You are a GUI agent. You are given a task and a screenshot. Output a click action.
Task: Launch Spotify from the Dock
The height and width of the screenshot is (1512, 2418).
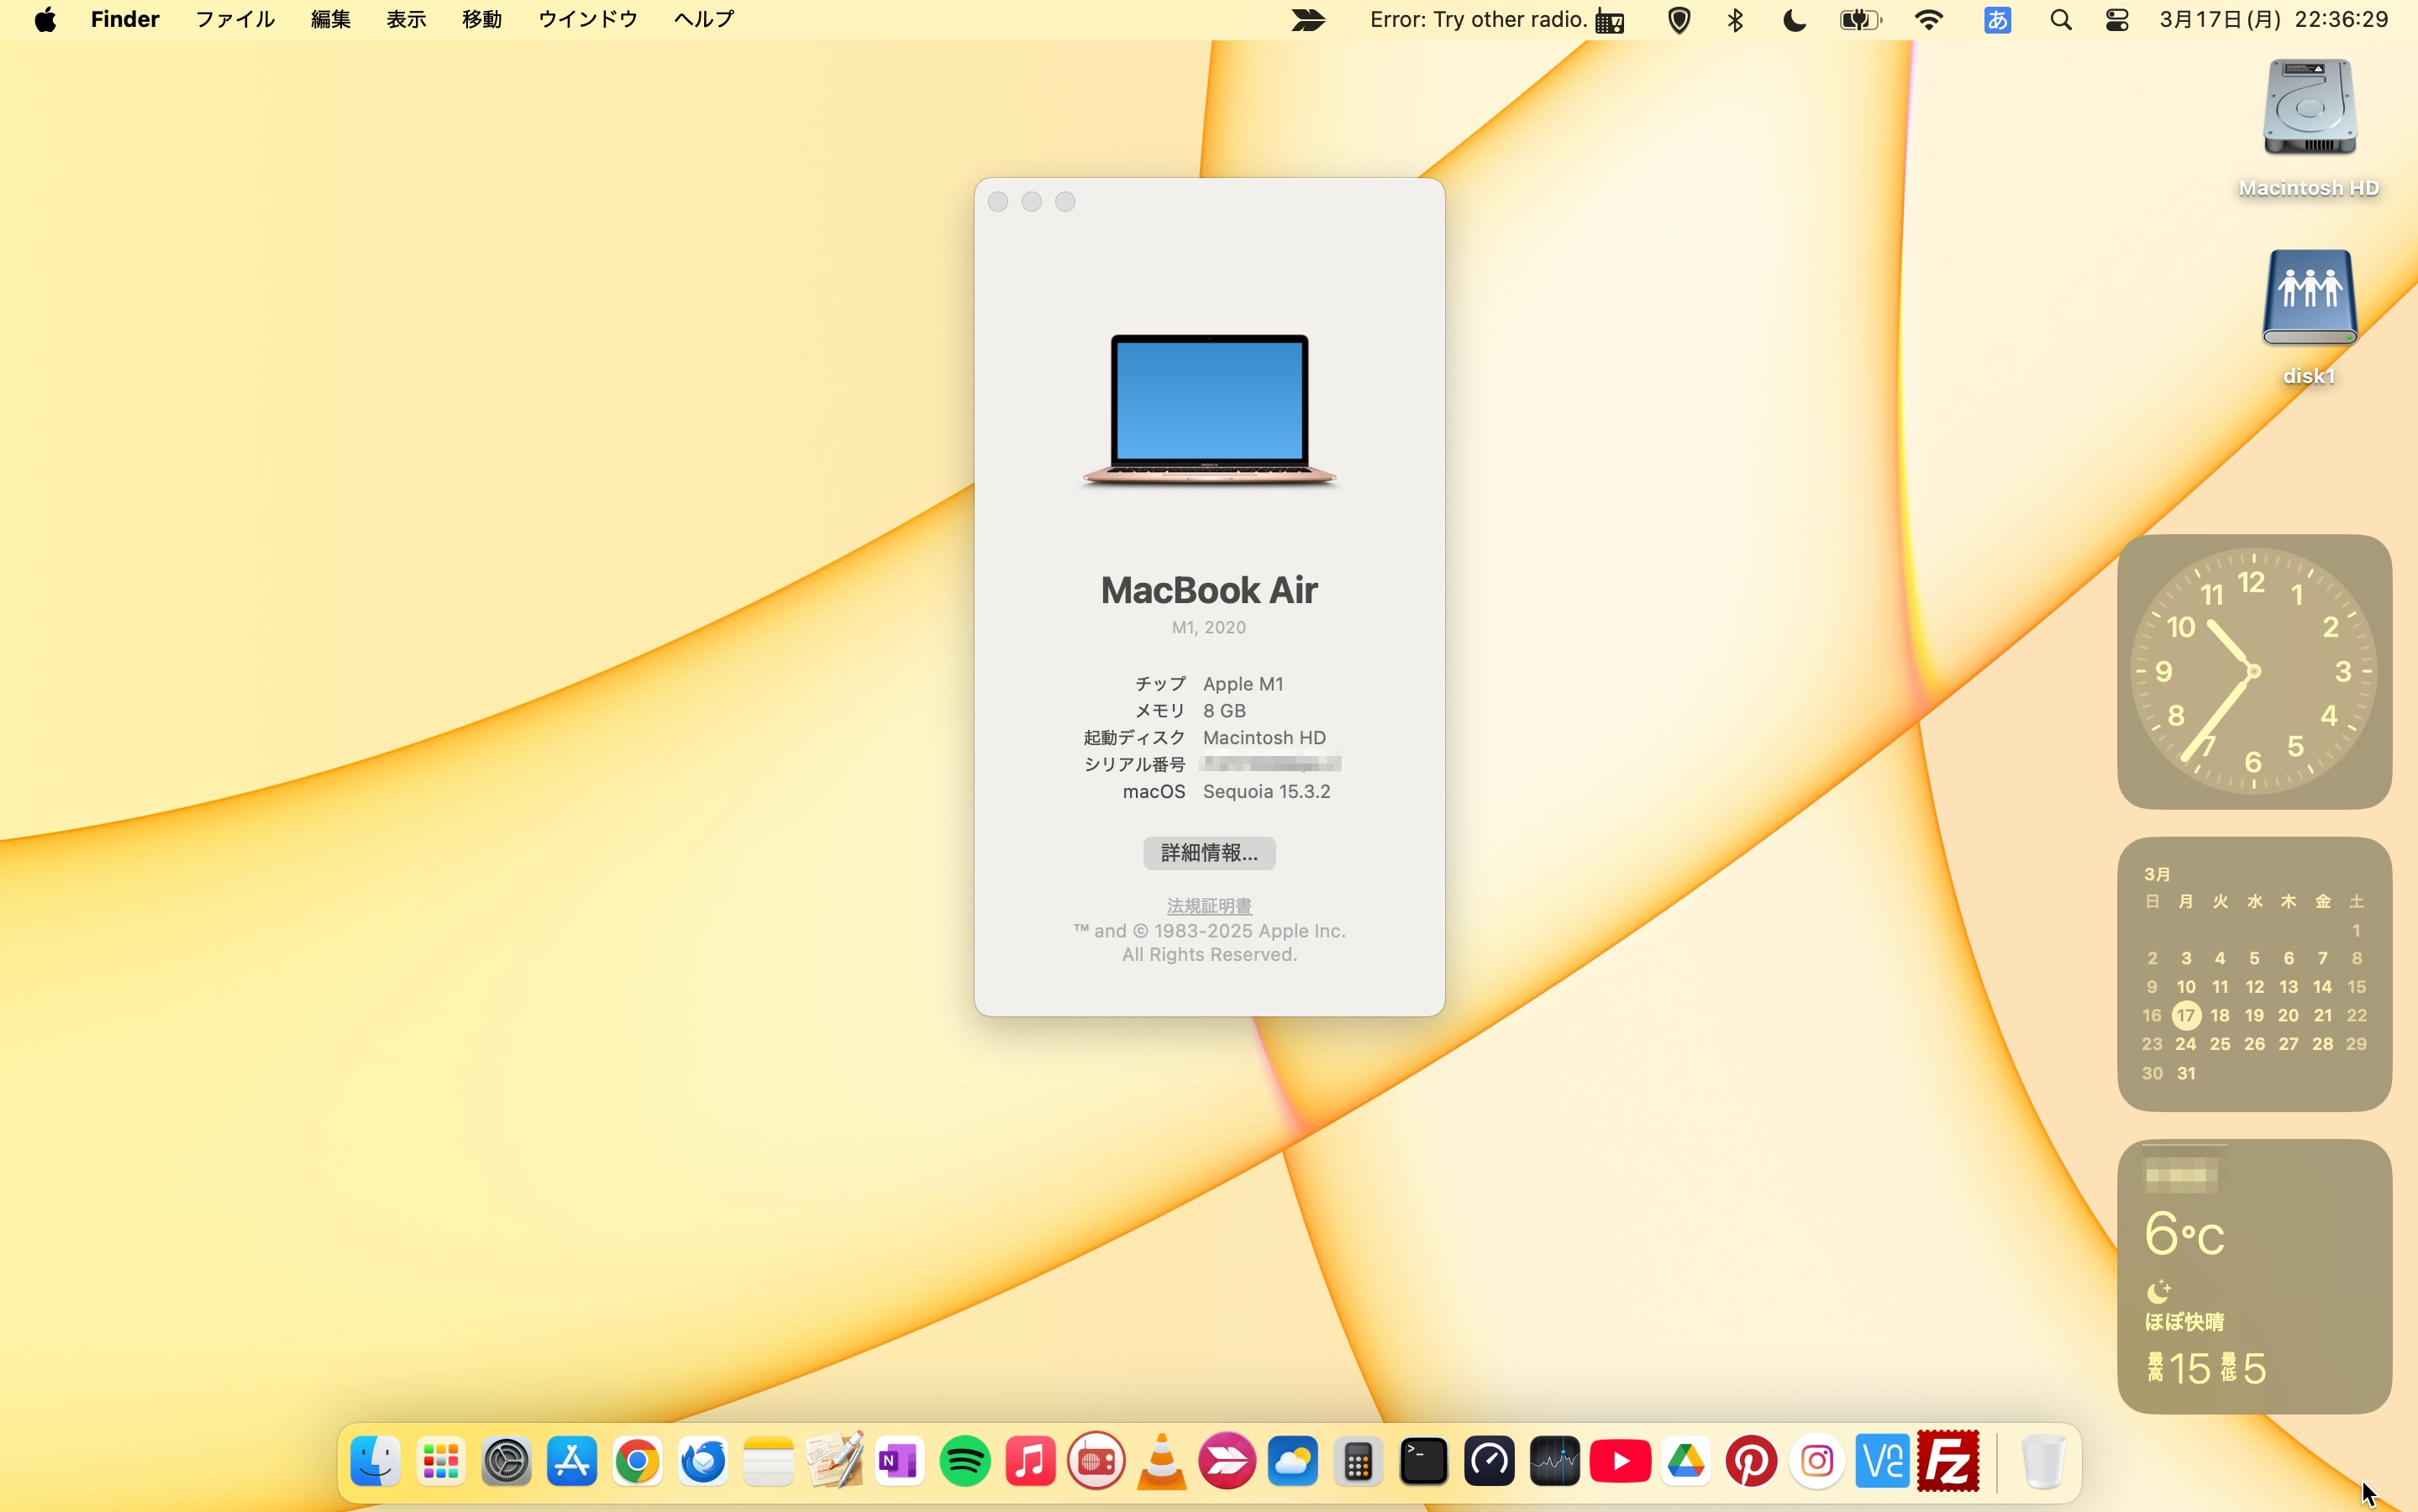pos(965,1462)
